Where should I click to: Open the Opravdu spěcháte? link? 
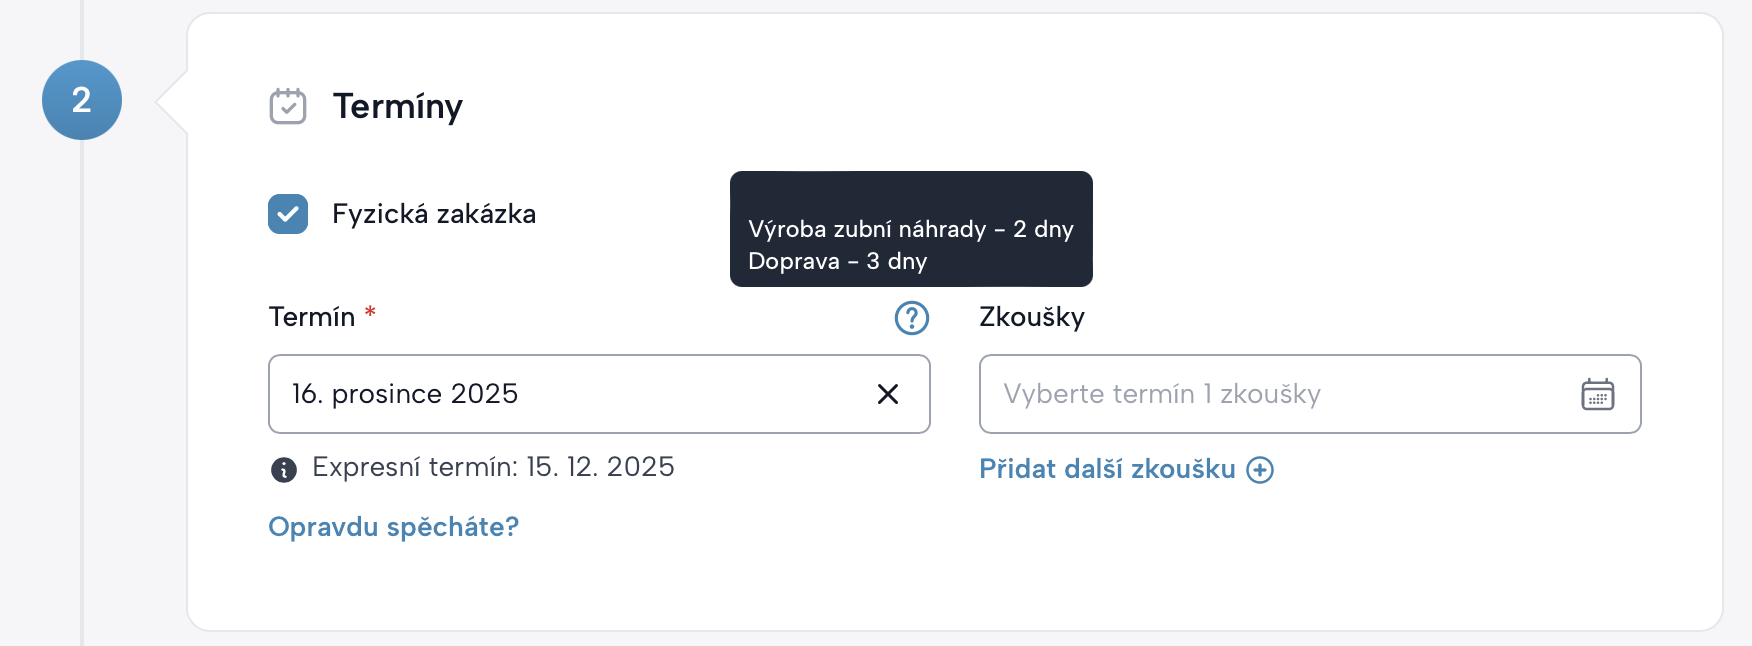(394, 527)
